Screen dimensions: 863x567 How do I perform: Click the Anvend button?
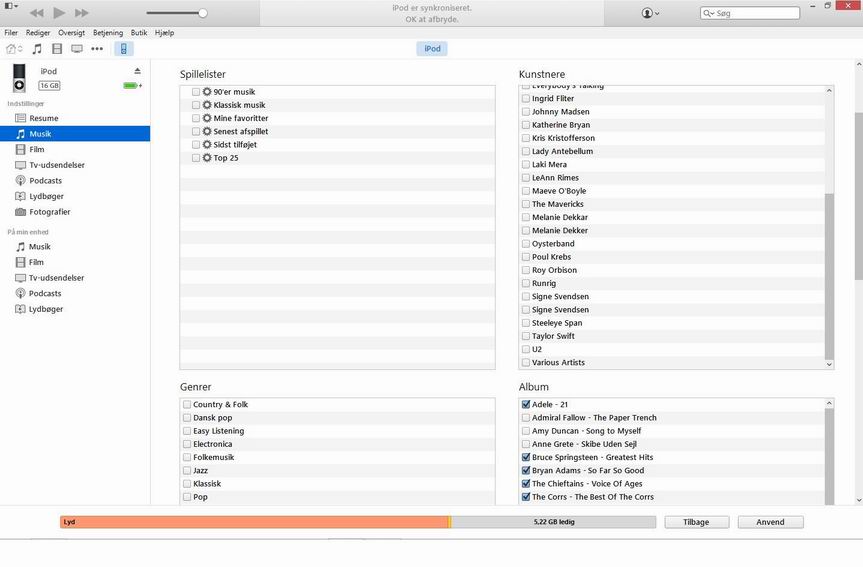[x=771, y=522]
